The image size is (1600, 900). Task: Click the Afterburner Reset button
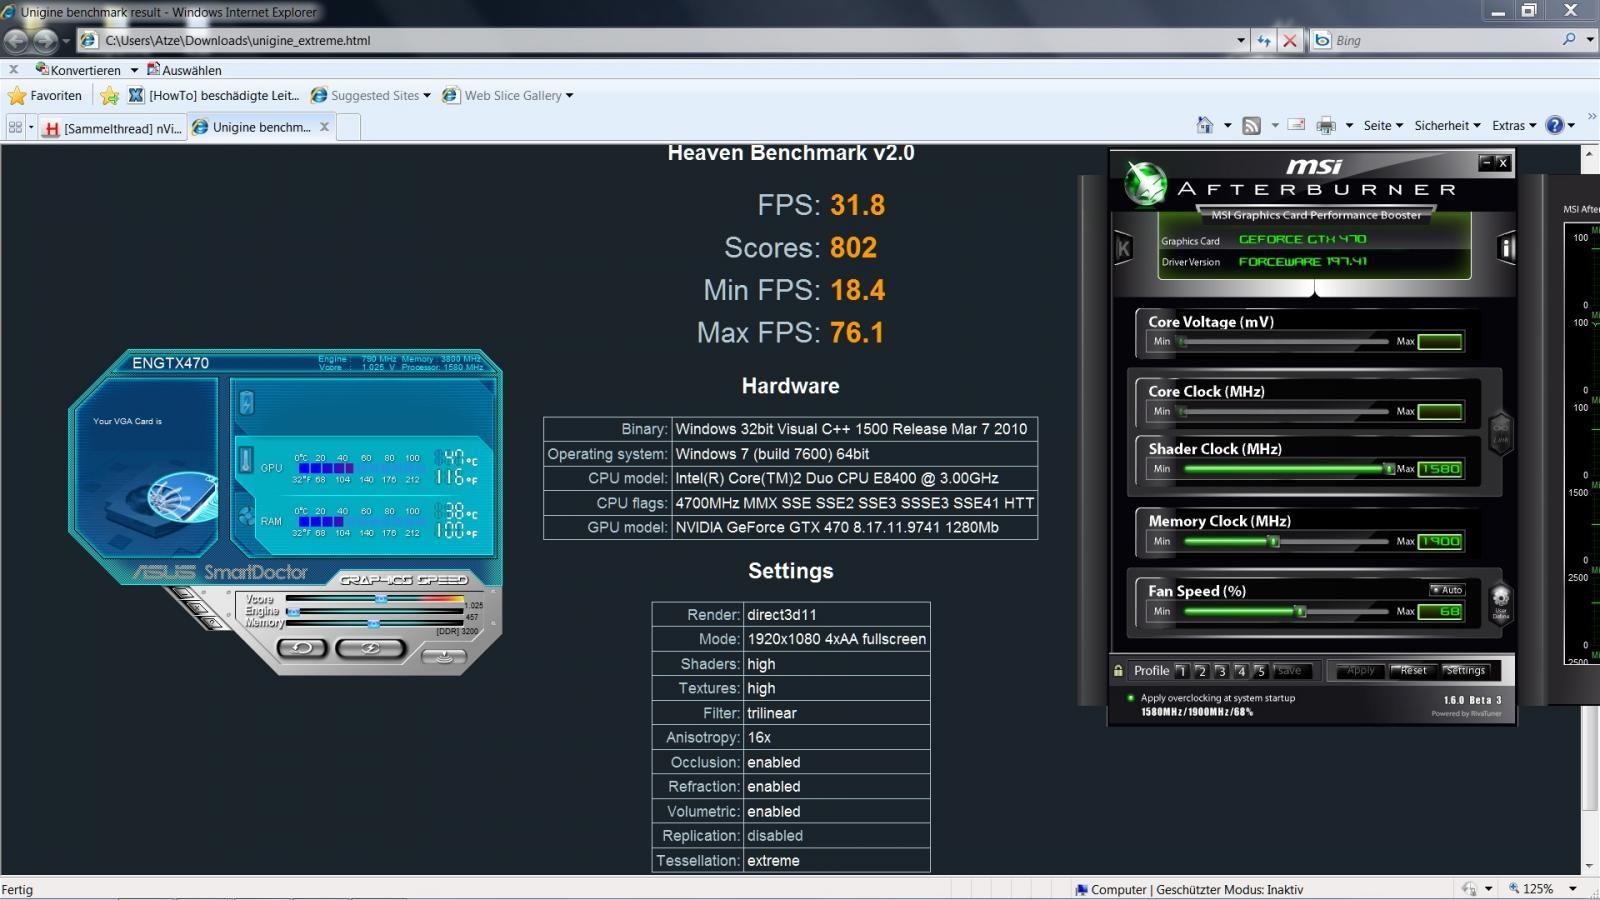[1413, 671]
